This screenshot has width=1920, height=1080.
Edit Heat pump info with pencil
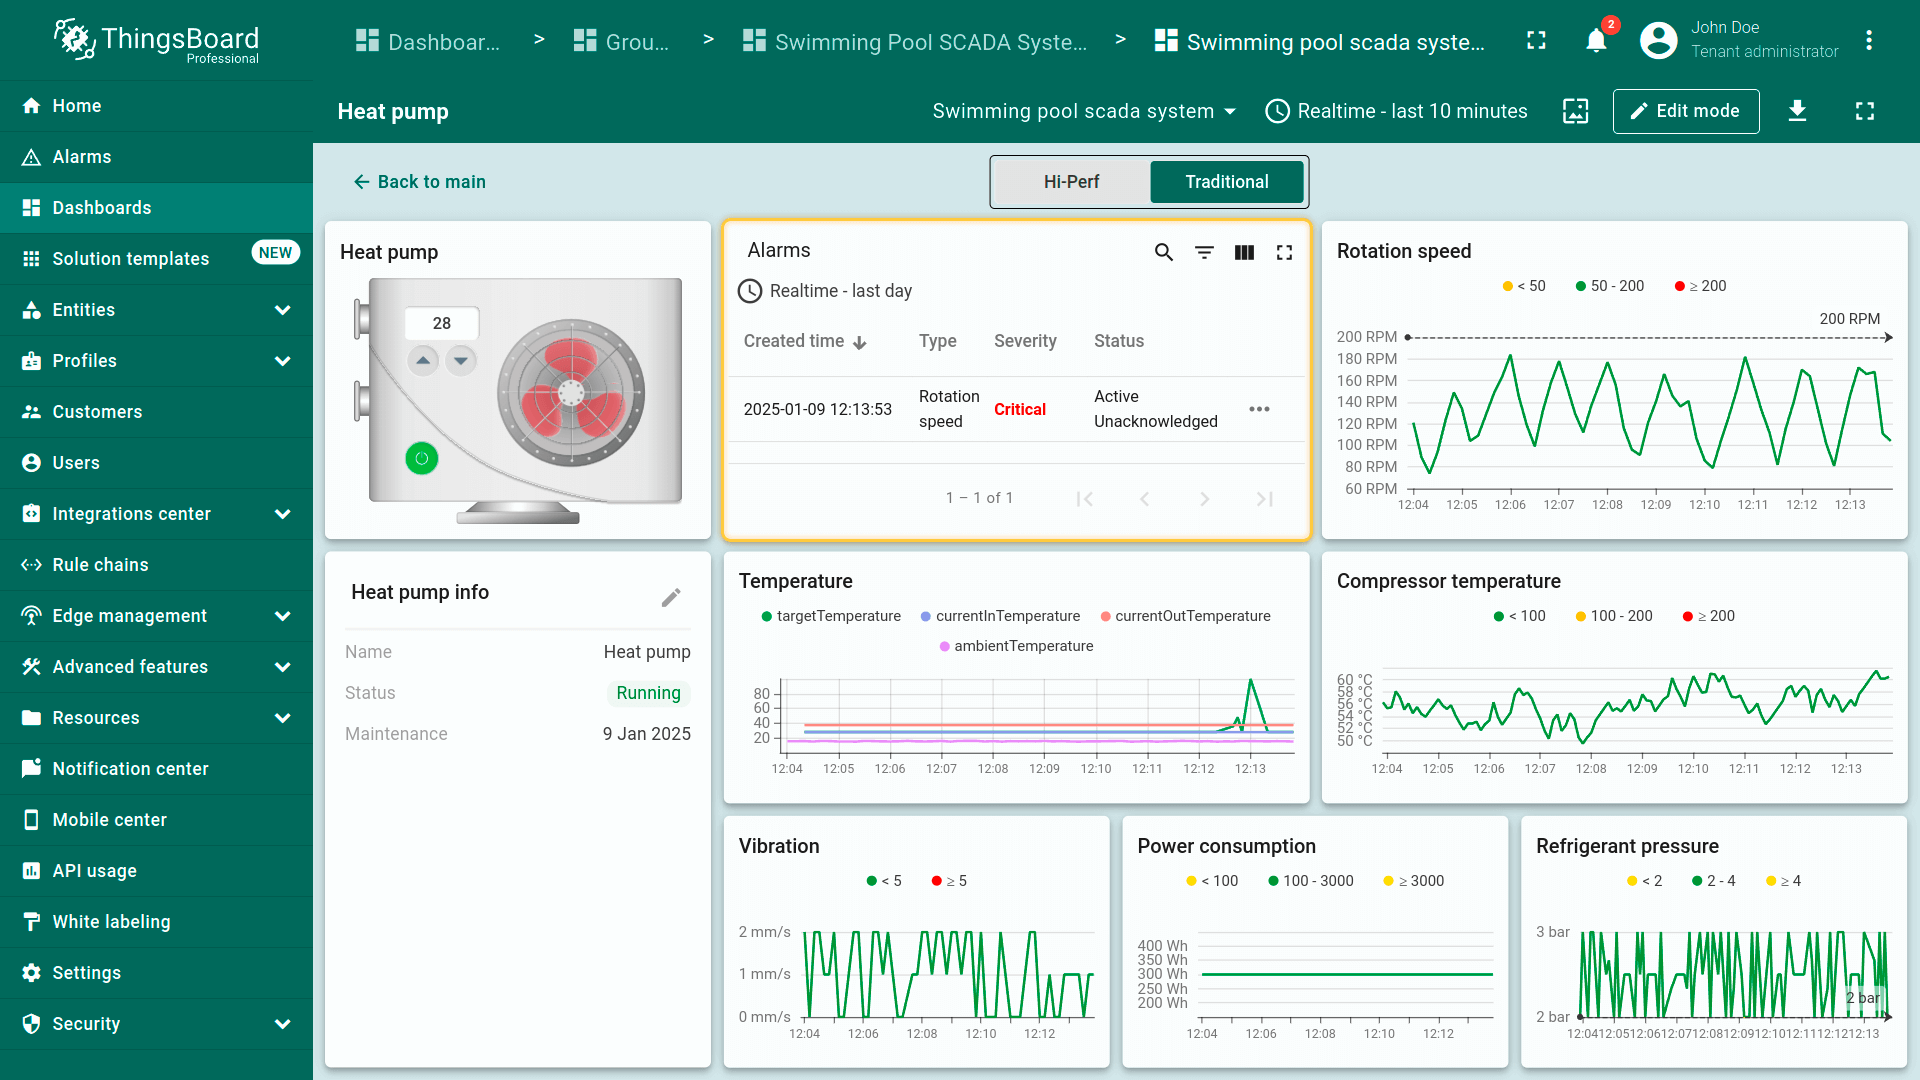pos(671,597)
